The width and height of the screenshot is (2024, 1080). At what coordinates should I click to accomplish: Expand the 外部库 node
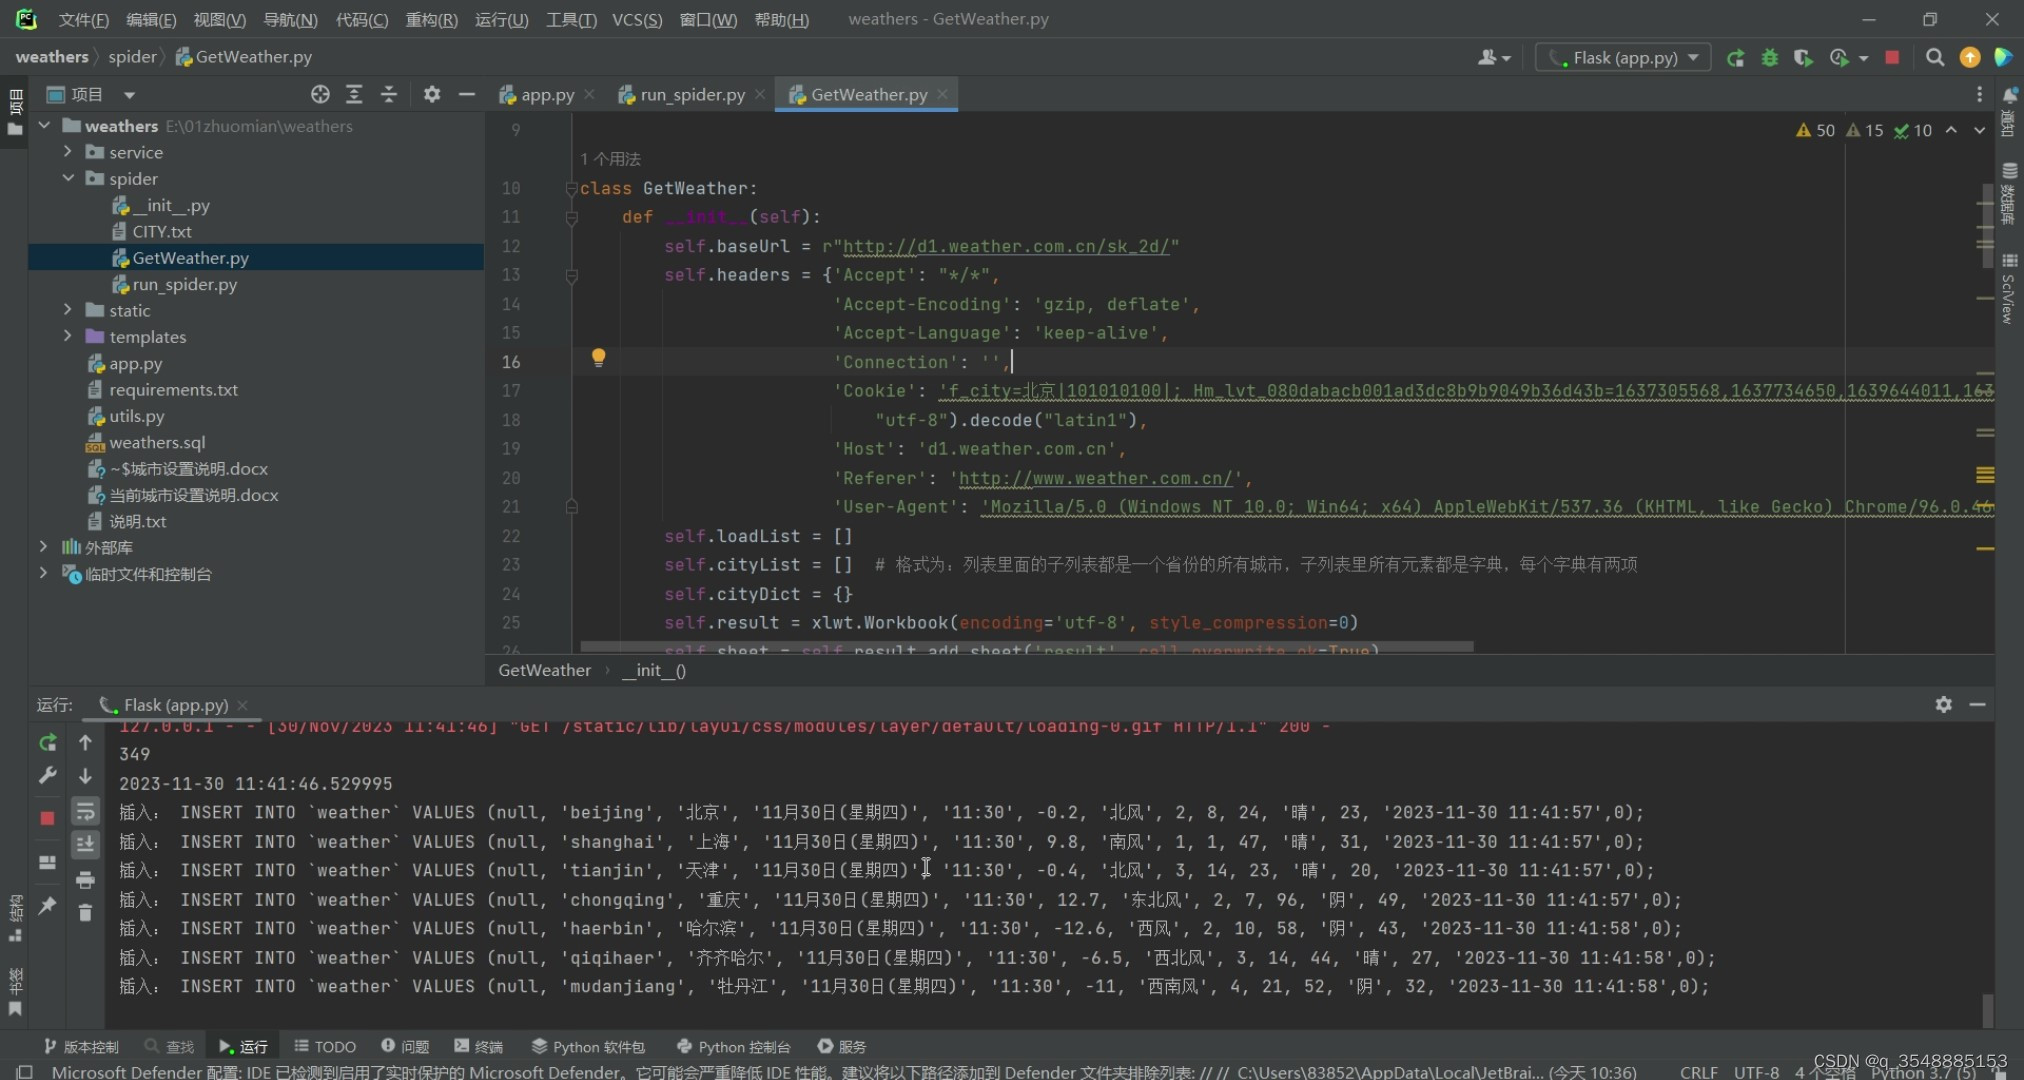(x=43, y=547)
